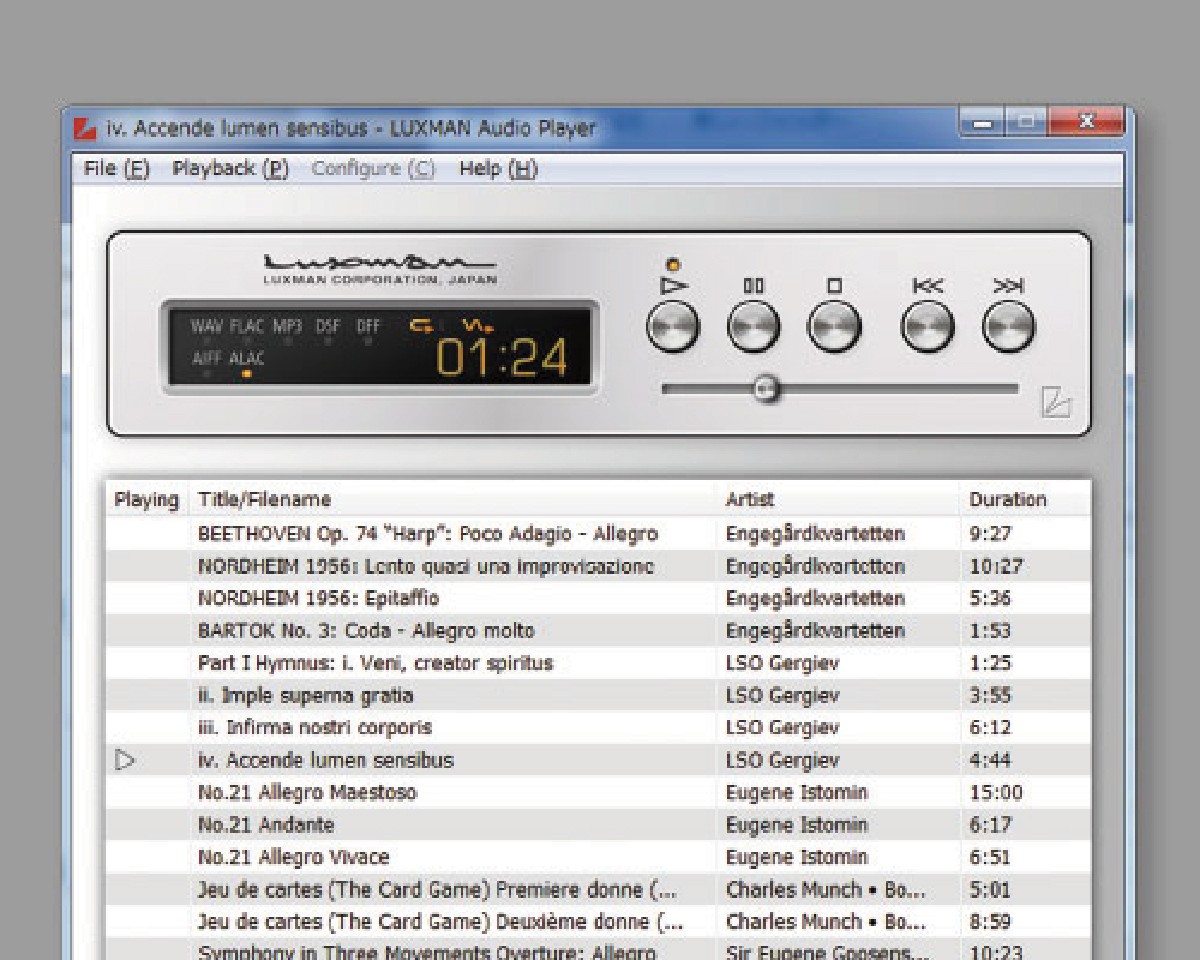The height and width of the screenshot is (960, 1200).
Task: Open the Configure menu
Action: tap(373, 168)
